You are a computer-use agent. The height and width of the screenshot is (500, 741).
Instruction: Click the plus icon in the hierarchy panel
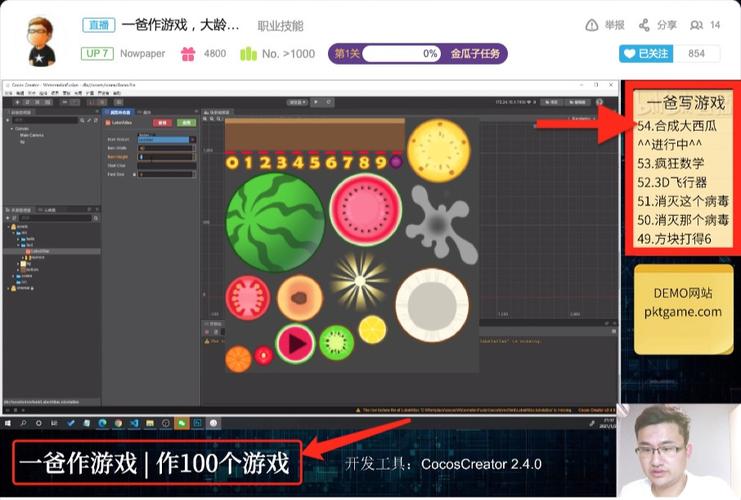coord(9,121)
